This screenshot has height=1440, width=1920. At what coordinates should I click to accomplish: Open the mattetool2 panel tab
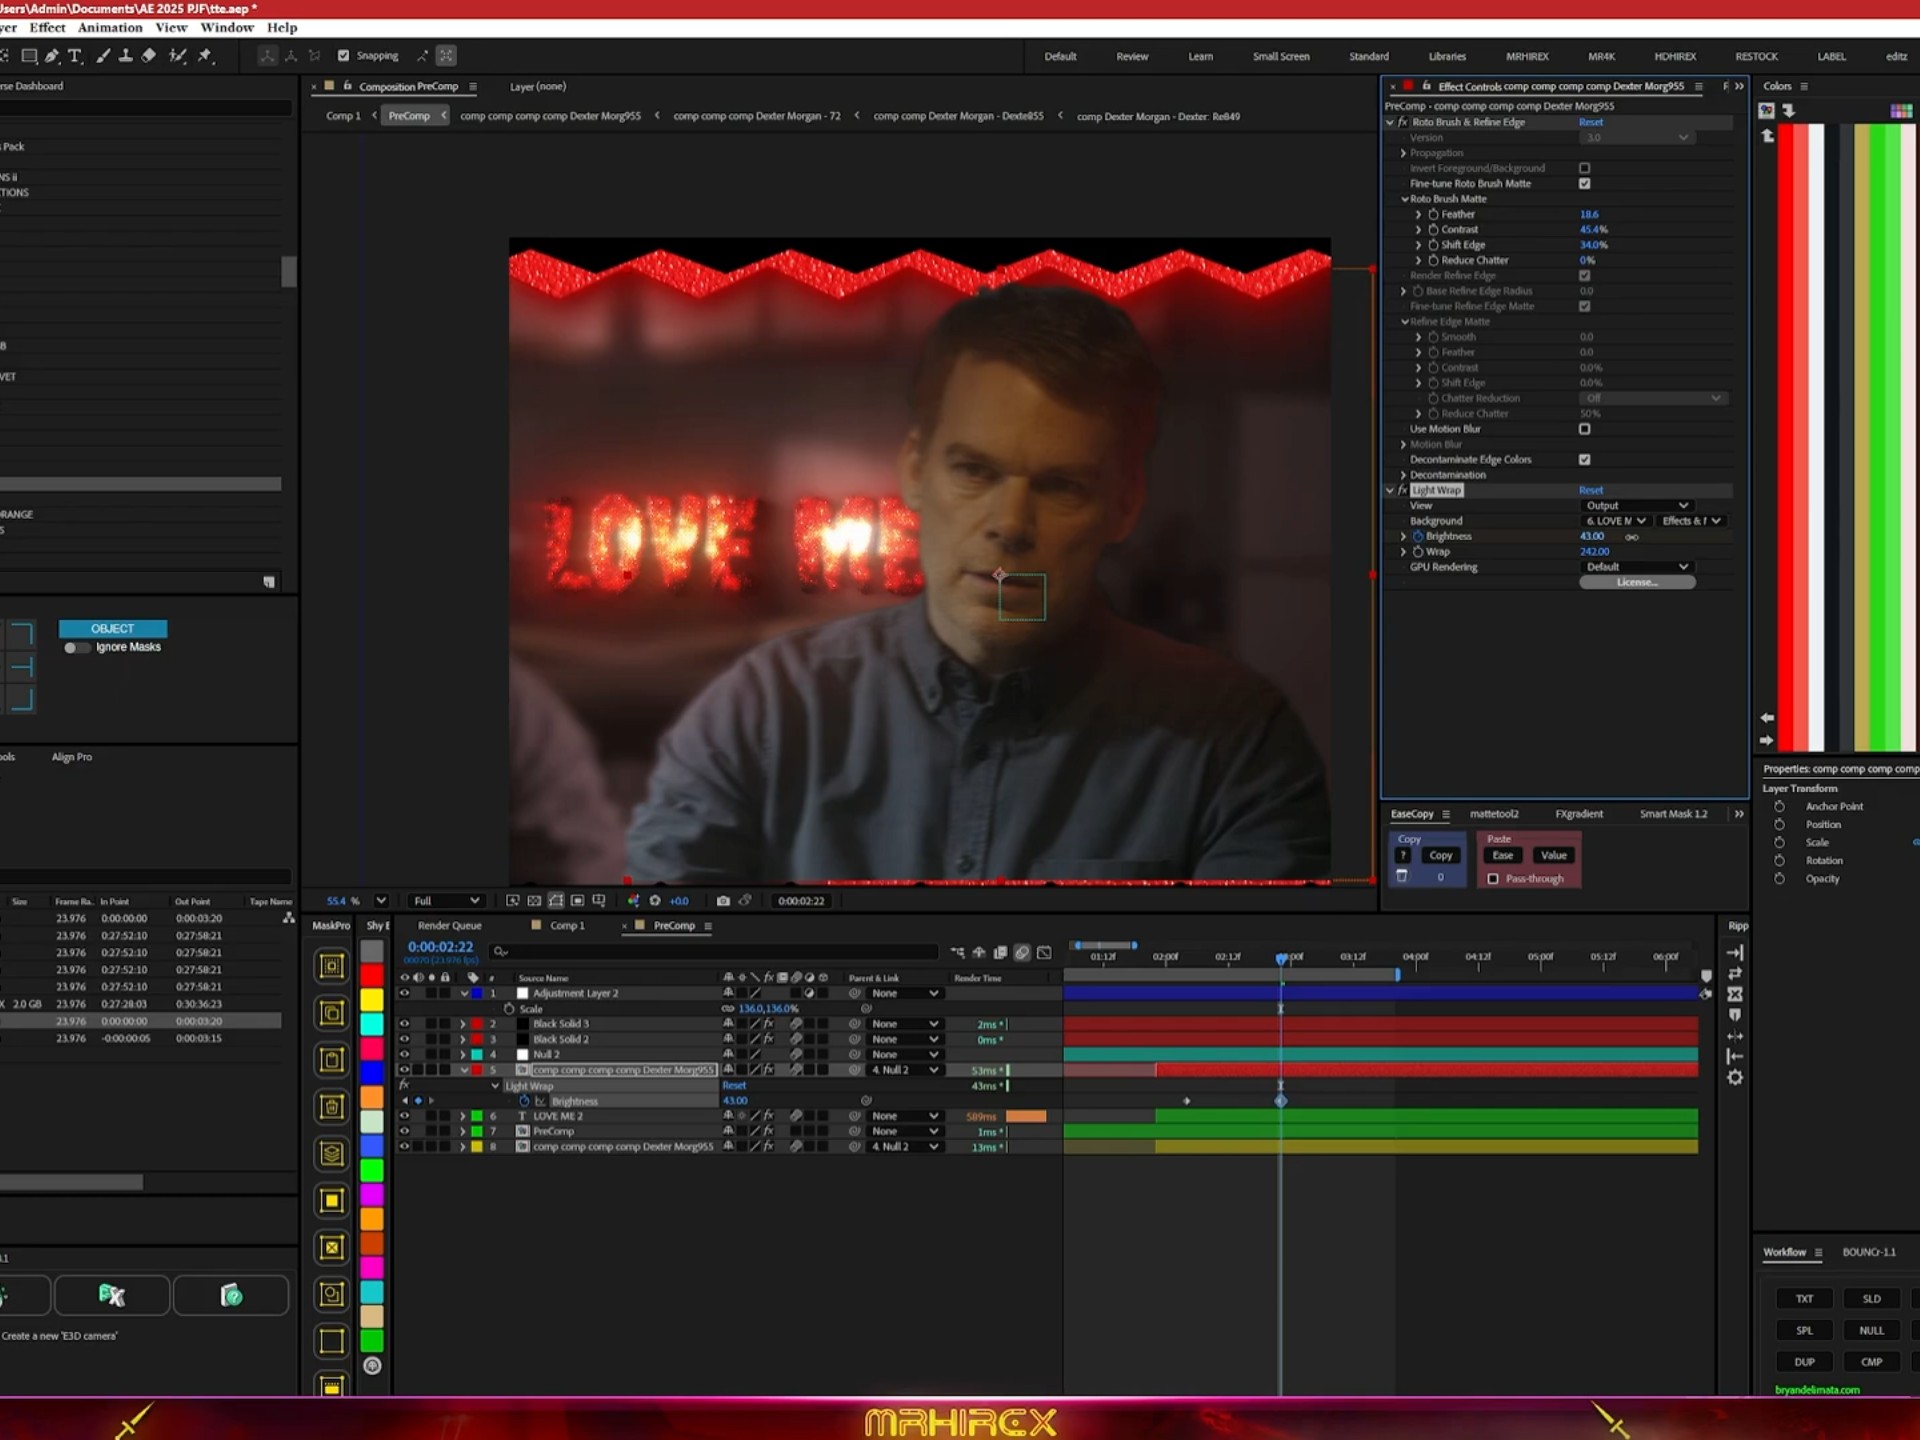[1494, 814]
